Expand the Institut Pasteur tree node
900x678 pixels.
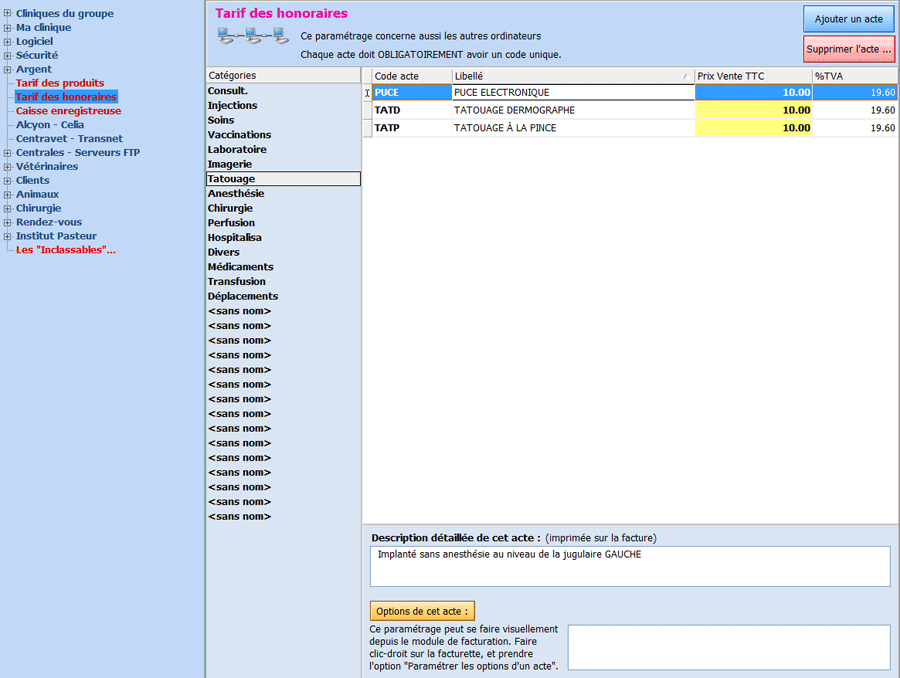click(8, 237)
